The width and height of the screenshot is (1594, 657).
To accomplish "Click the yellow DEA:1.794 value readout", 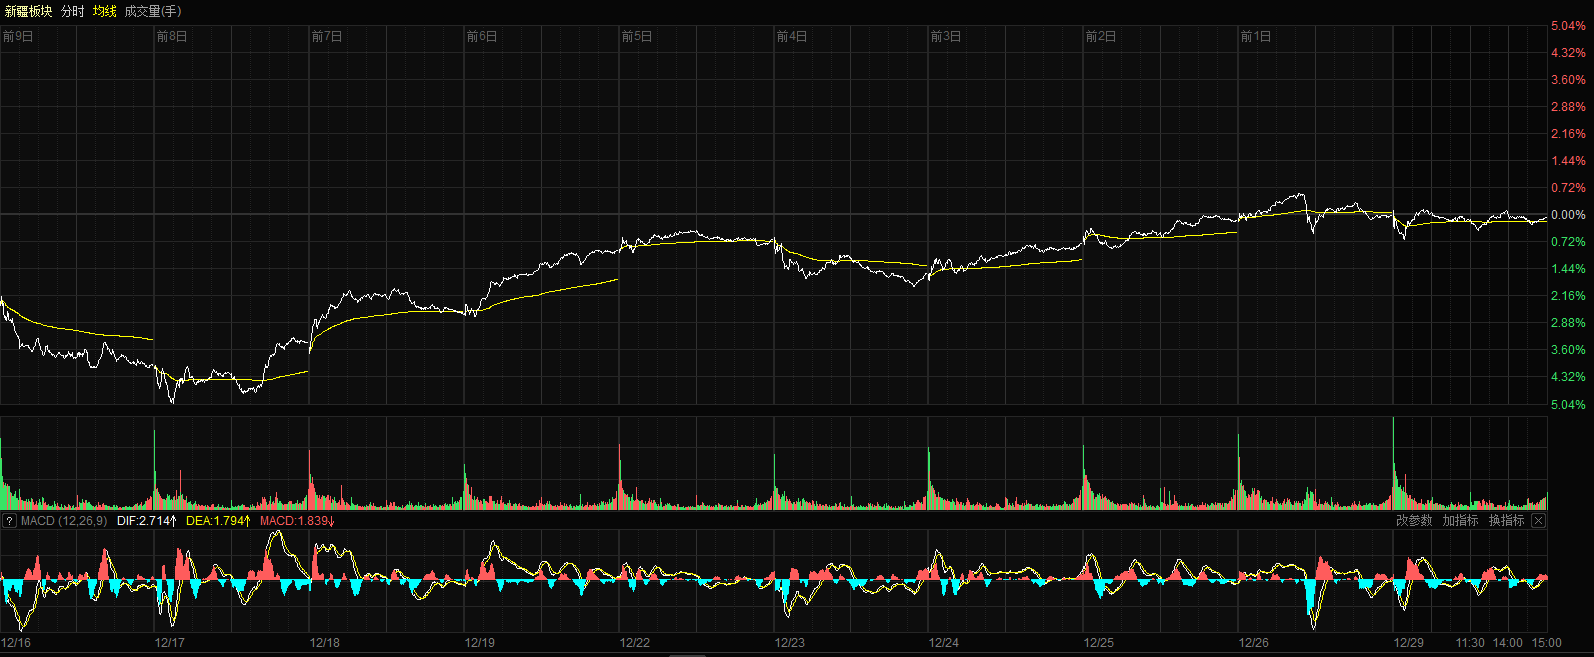I will point(217,521).
